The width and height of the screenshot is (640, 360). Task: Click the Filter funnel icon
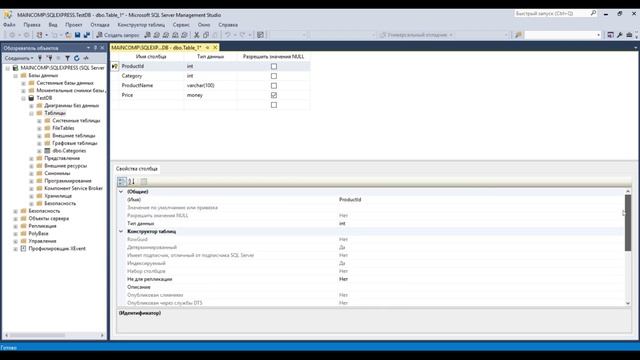coord(67,58)
